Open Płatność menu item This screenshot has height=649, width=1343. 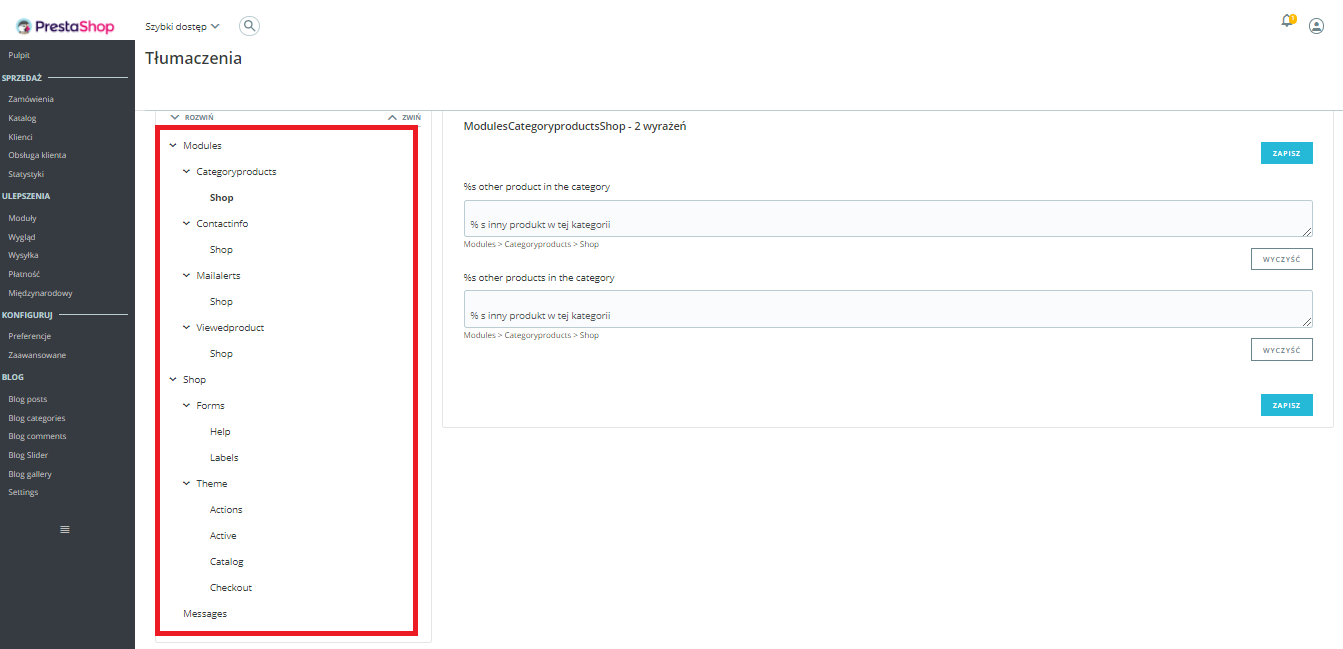(24, 274)
